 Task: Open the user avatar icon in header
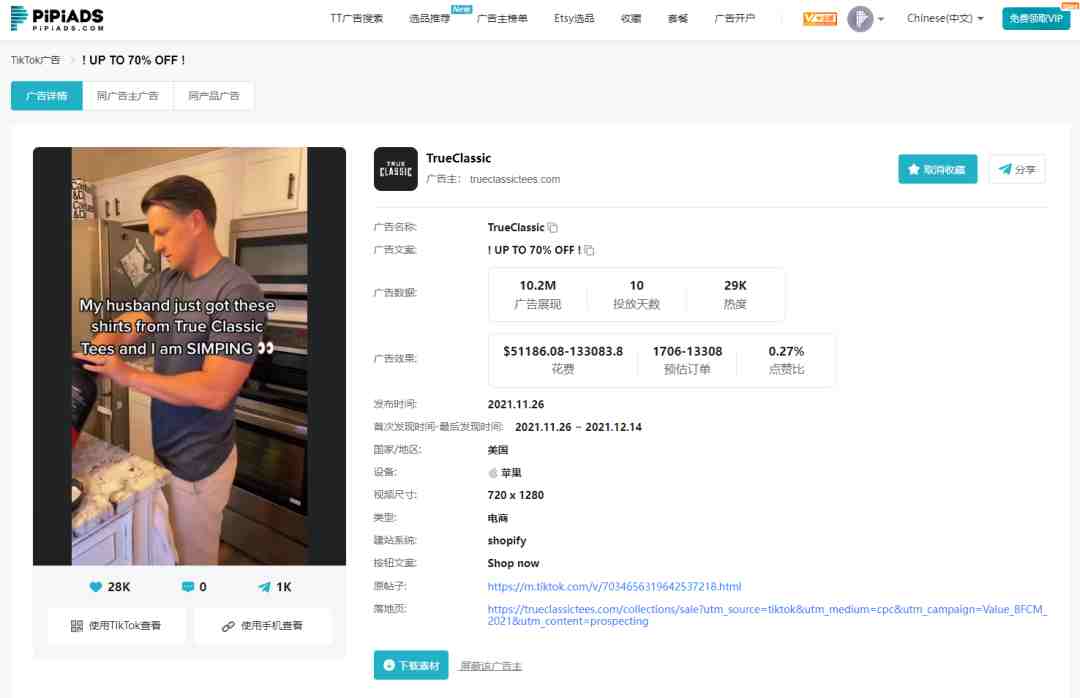tap(860, 19)
